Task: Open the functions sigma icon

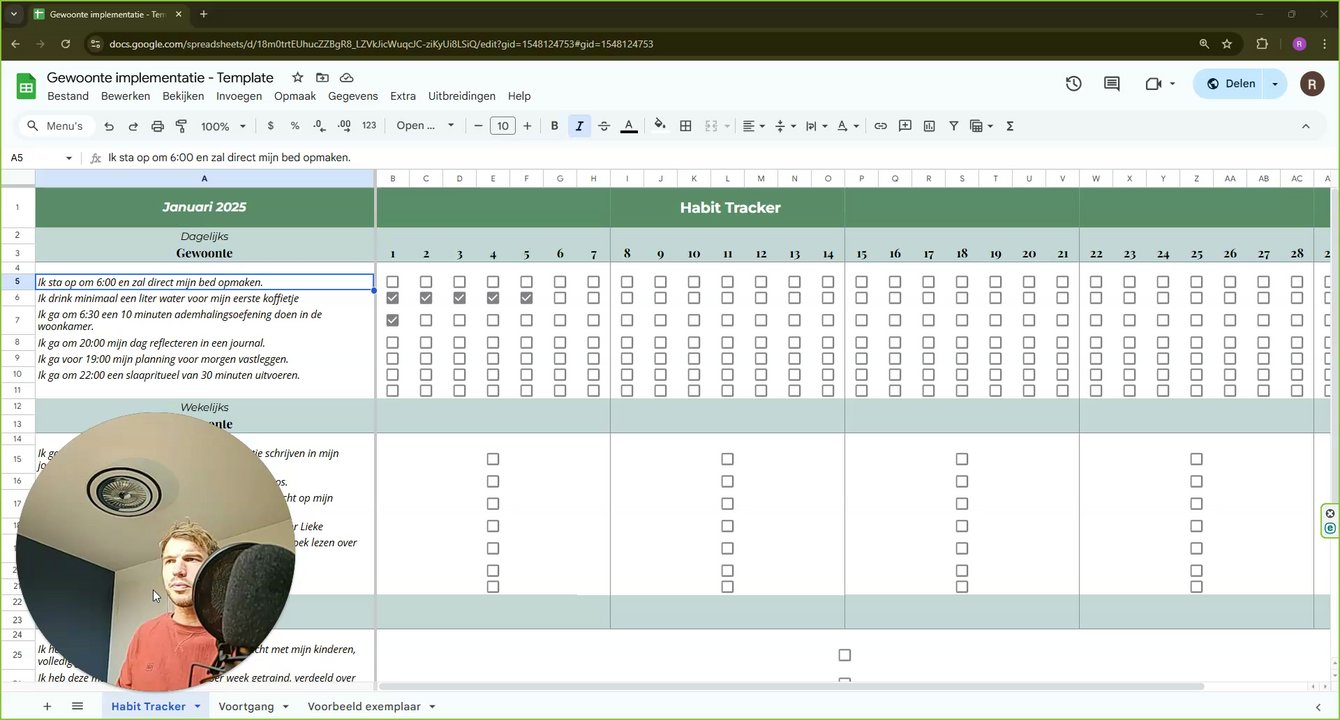Action: click(x=1010, y=126)
